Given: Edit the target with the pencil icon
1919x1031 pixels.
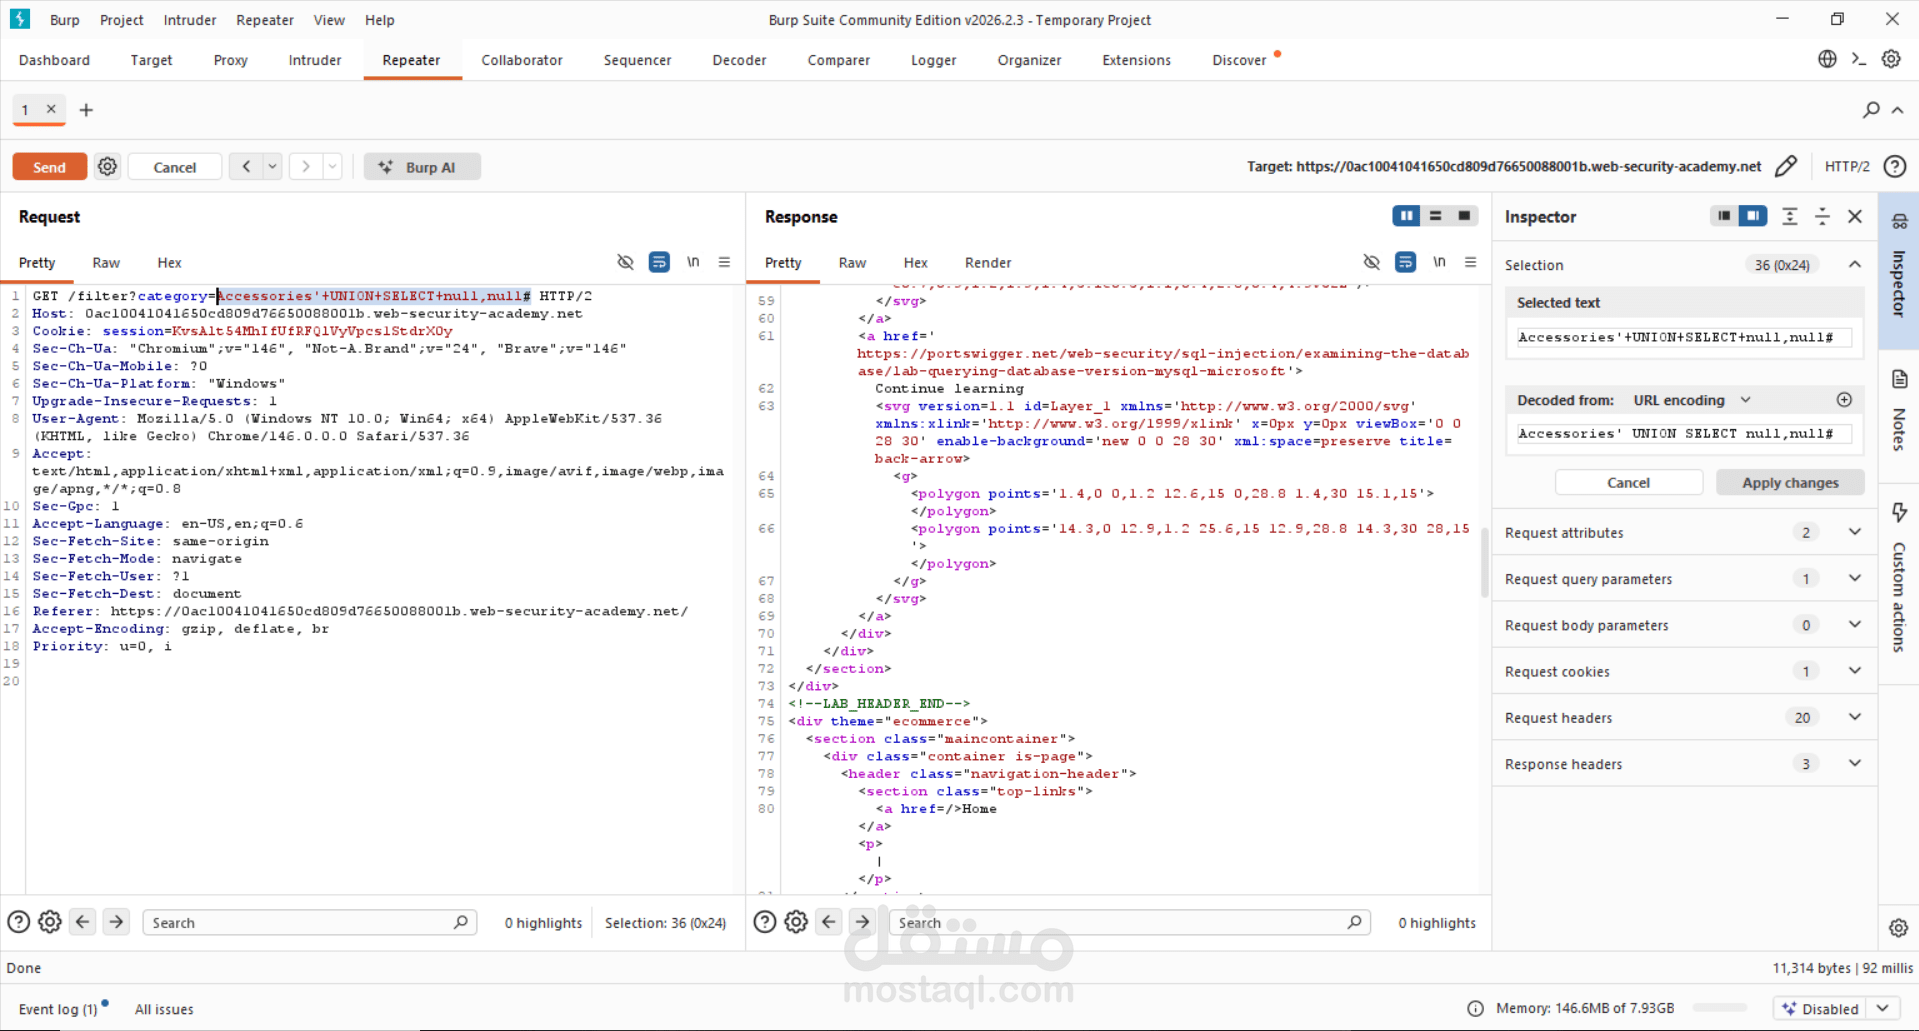Looking at the screenshot, I should pyautogui.click(x=1786, y=167).
